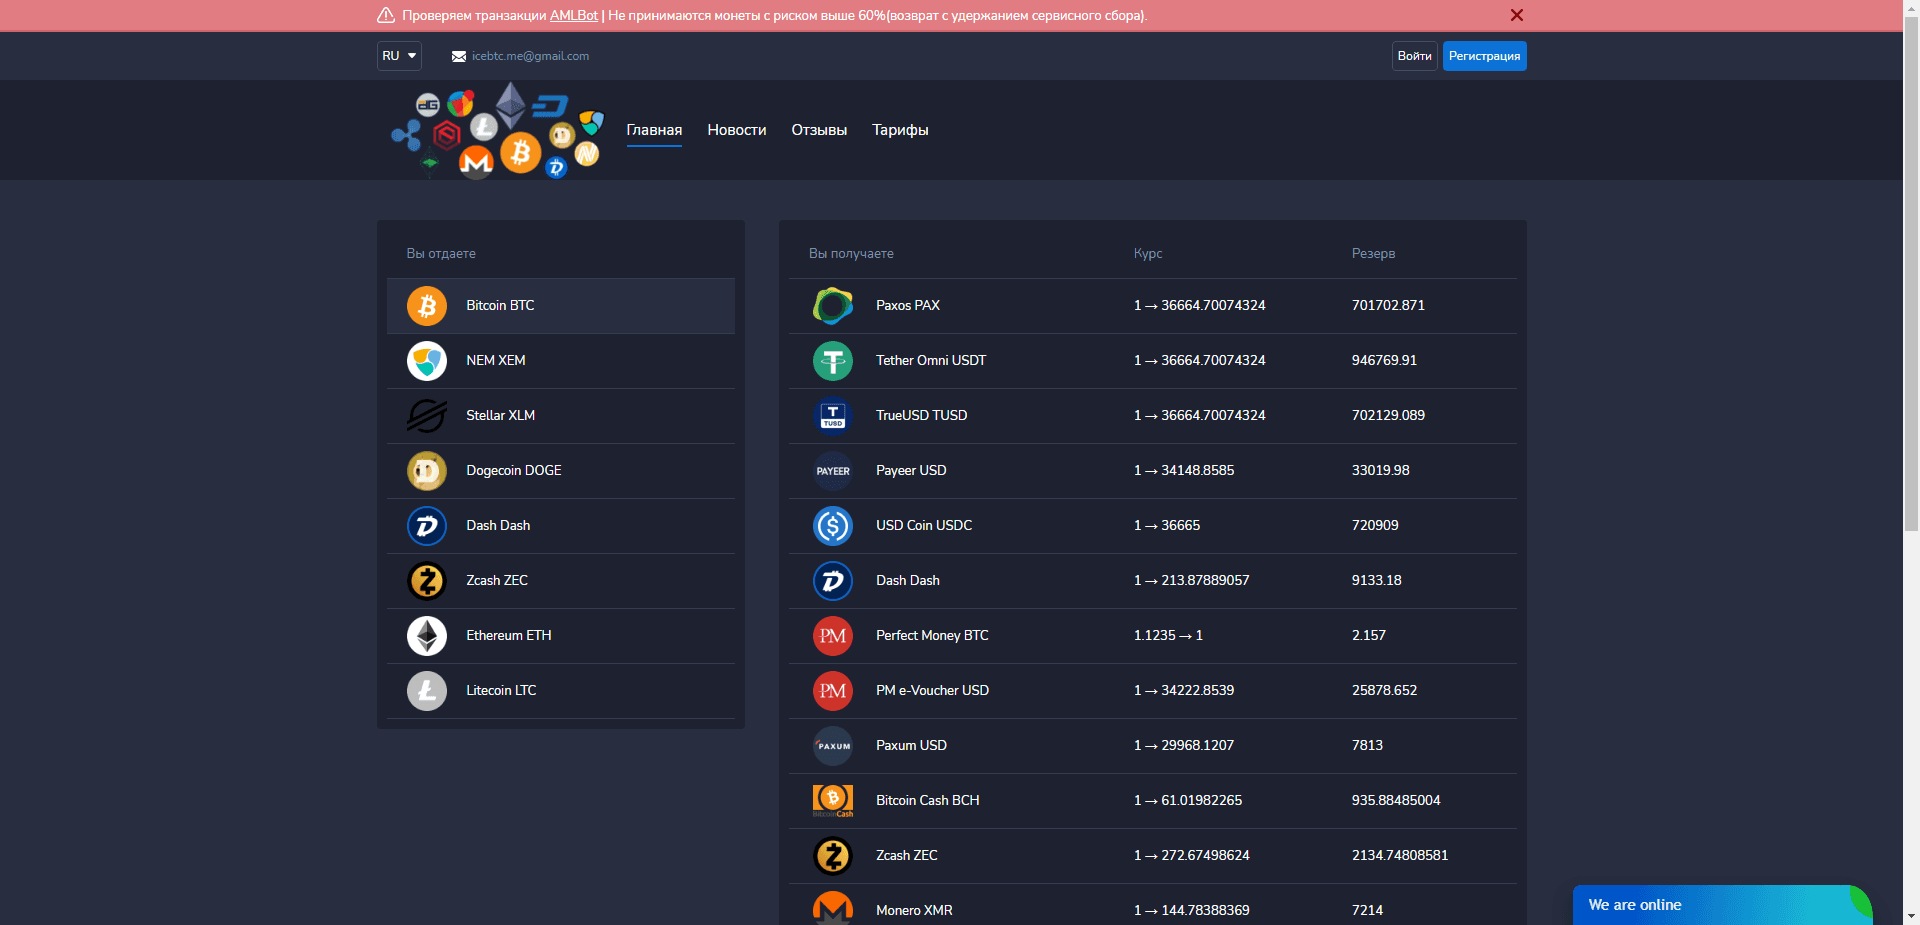
Task: Open the AMLBot link in the banner
Action: pos(573,15)
